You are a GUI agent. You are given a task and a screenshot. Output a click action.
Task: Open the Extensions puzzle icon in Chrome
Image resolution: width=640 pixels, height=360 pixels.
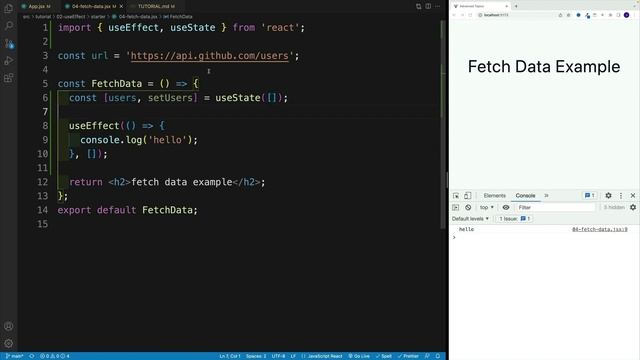pyautogui.click(x=610, y=15)
